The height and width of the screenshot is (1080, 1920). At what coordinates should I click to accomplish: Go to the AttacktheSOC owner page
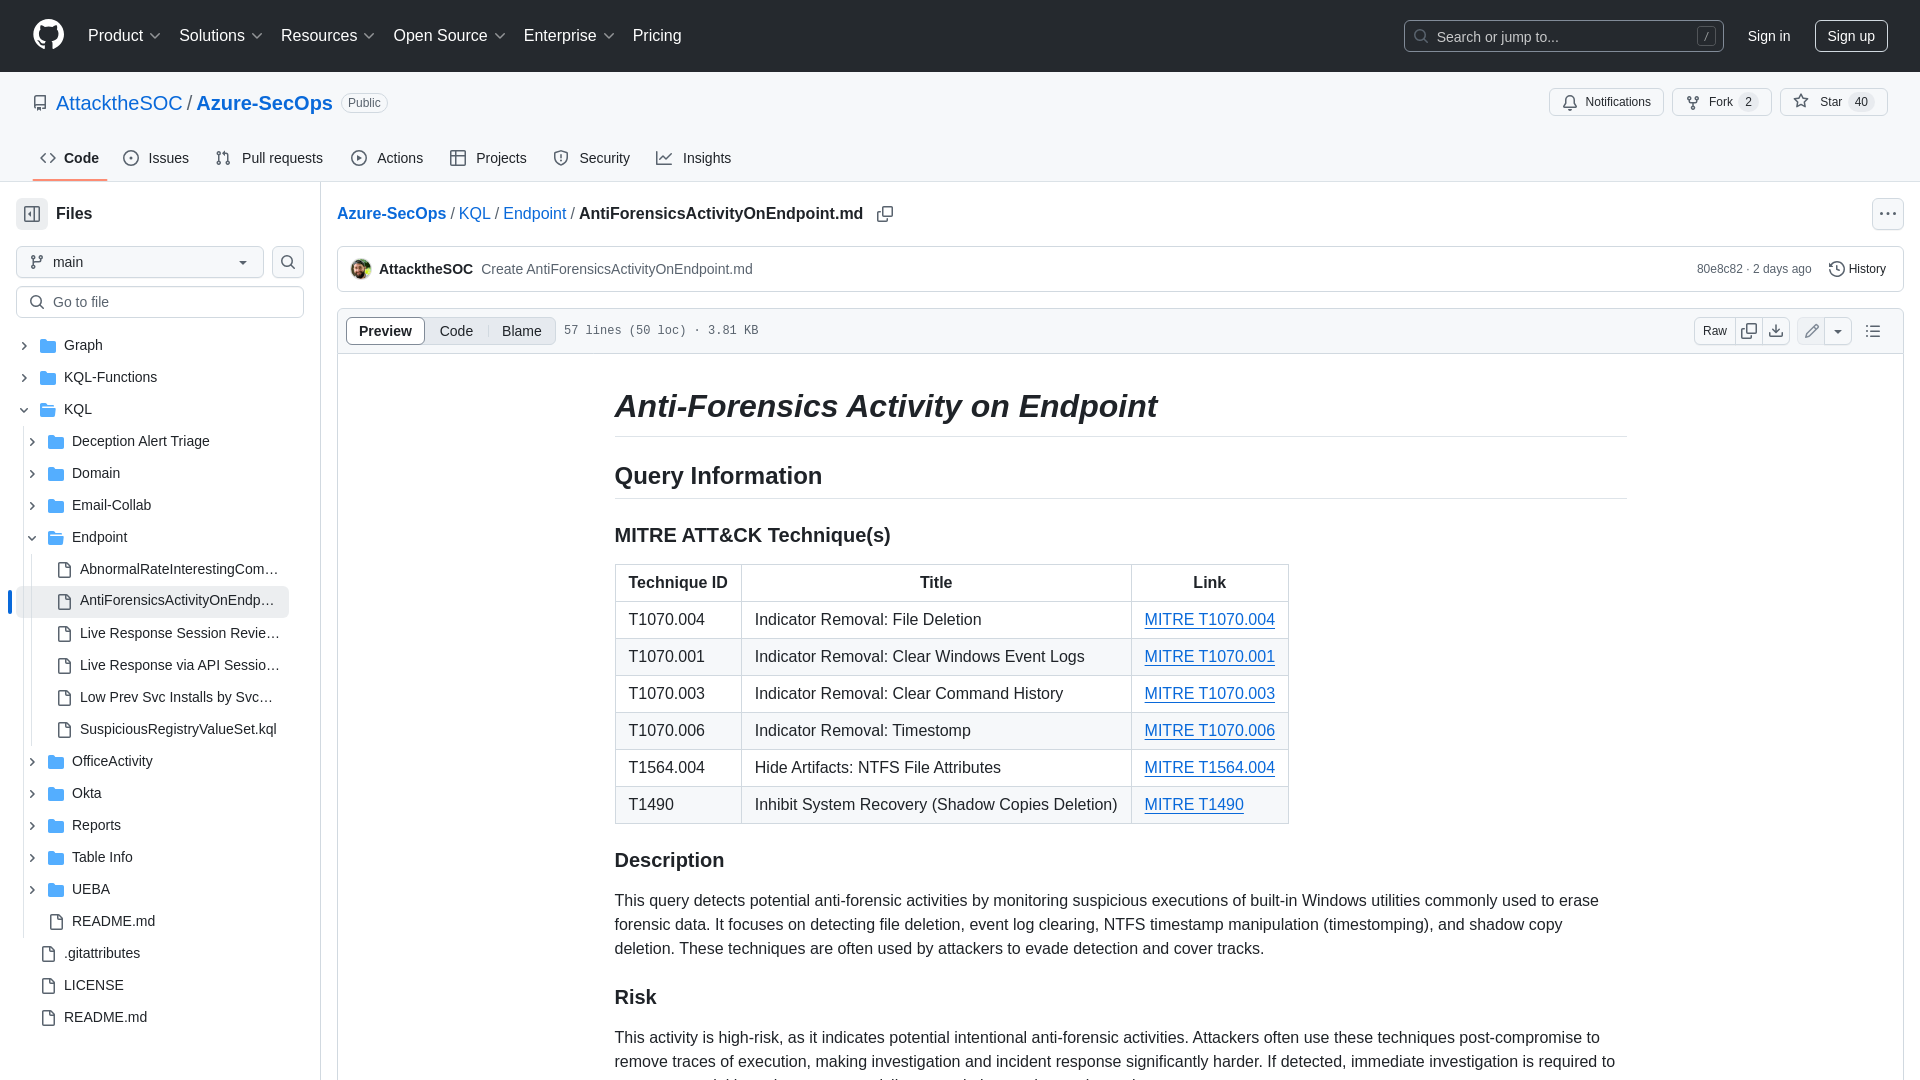[119, 103]
